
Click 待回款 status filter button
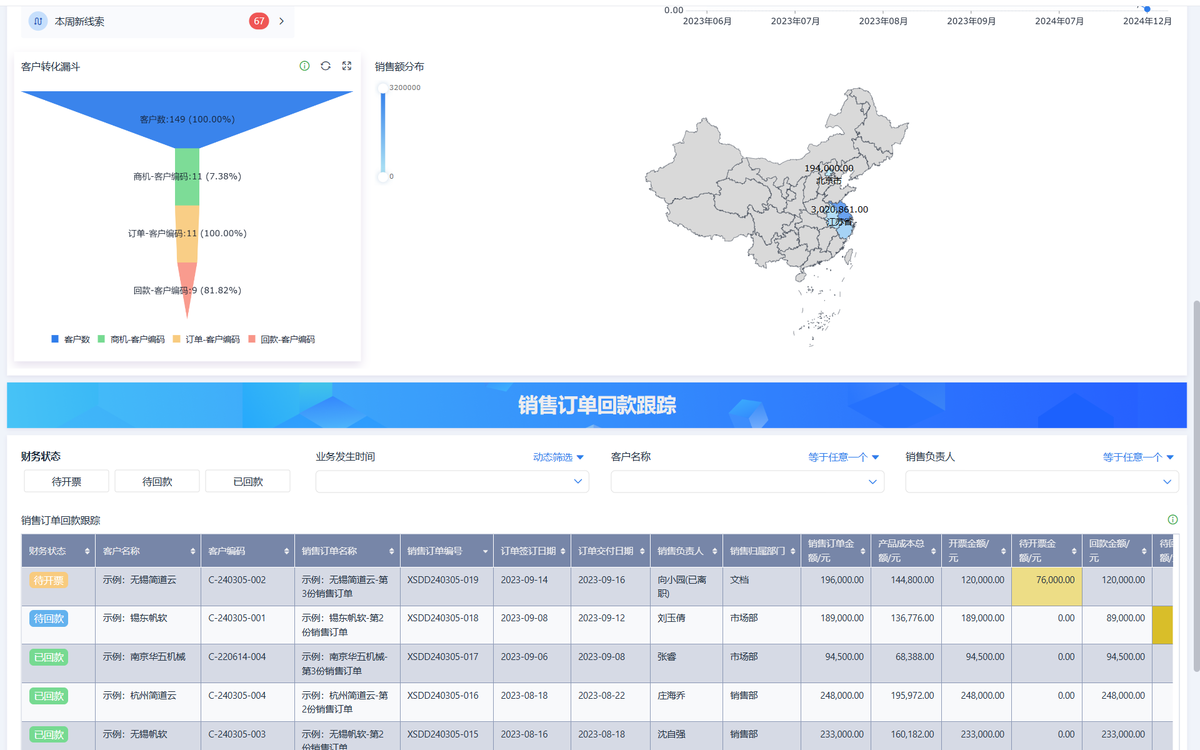(x=157, y=482)
